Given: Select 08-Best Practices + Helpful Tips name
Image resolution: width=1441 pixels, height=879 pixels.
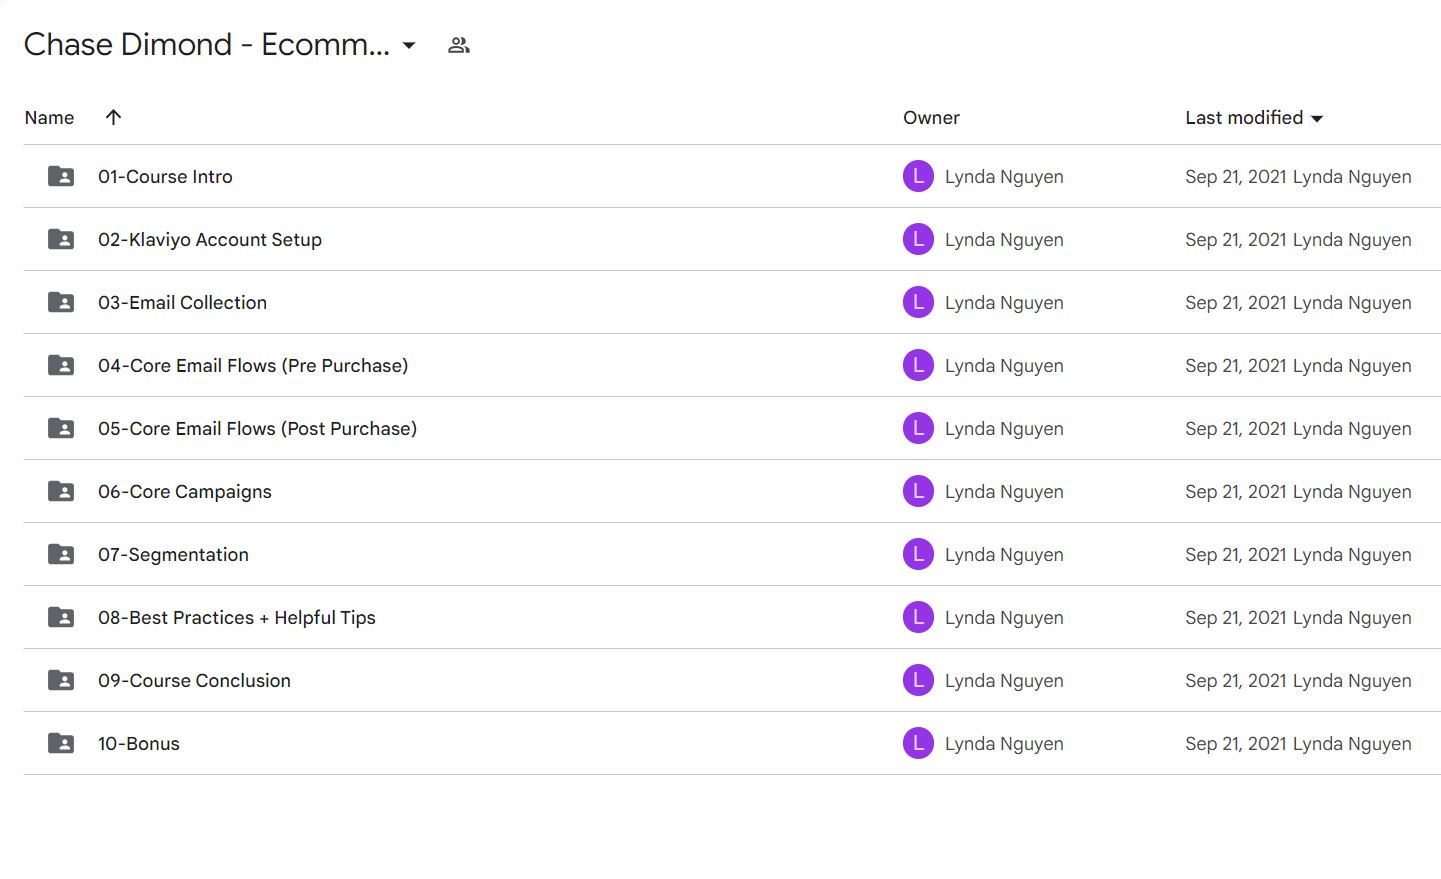Looking at the screenshot, I should click(x=237, y=618).
